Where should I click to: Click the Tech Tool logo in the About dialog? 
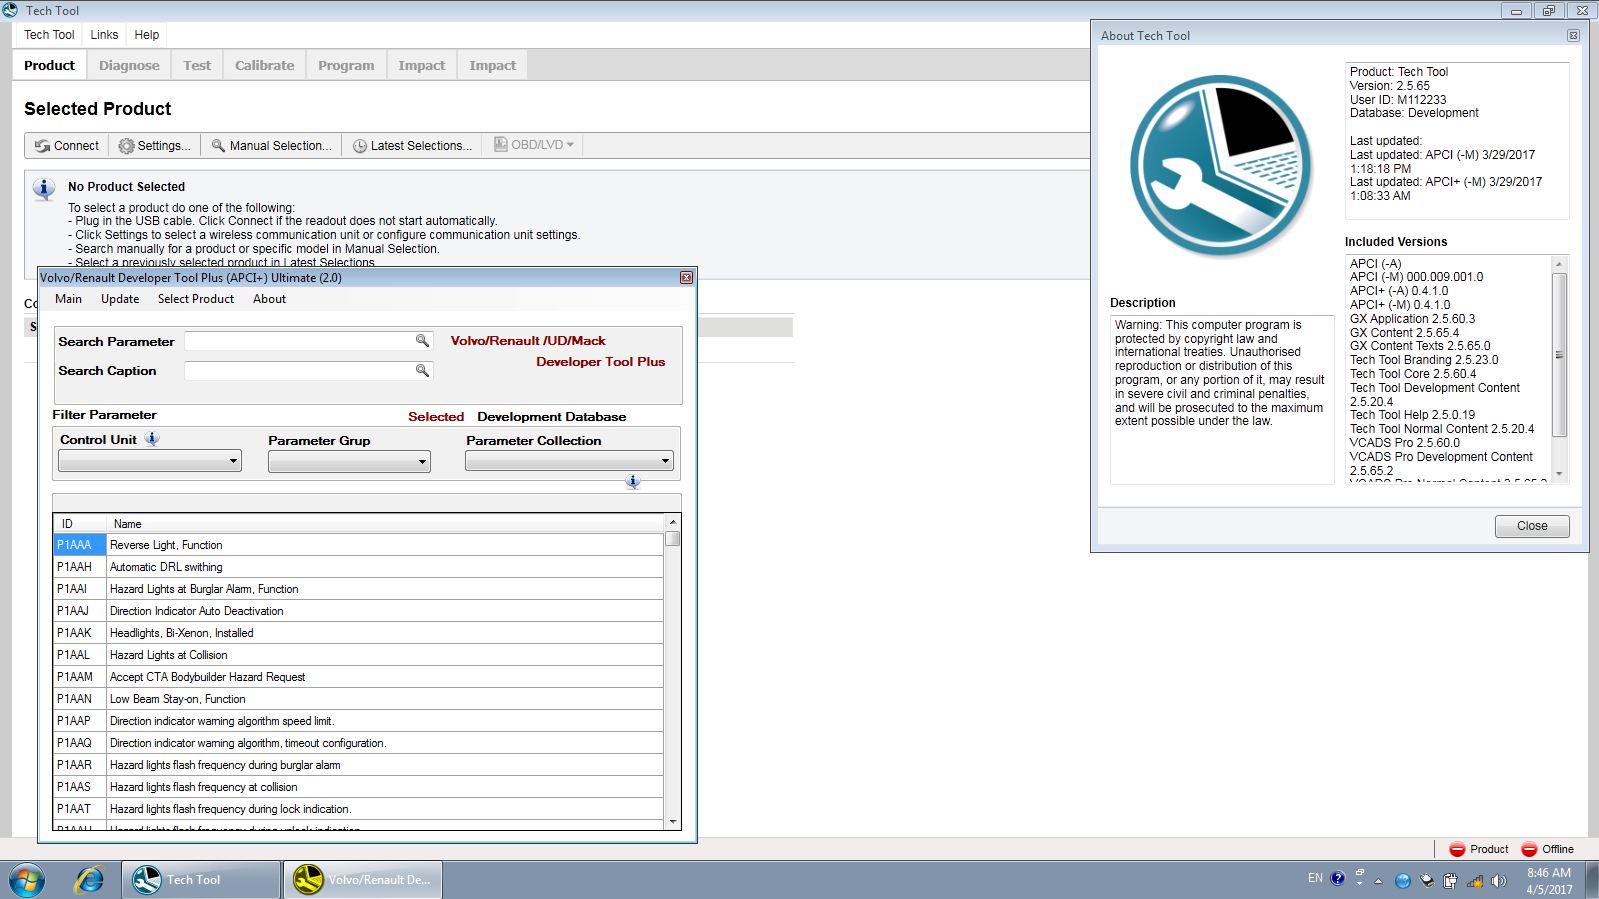(1220, 166)
